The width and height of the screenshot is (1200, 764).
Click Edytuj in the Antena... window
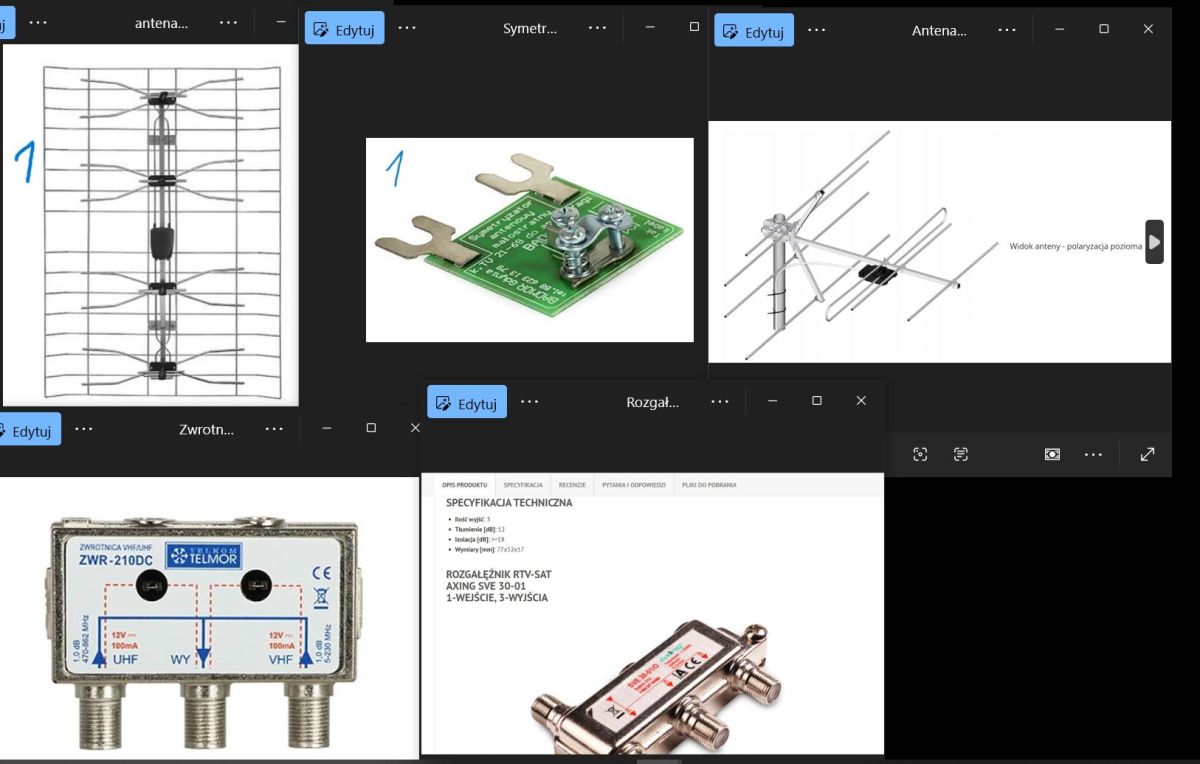pyautogui.click(x=754, y=31)
